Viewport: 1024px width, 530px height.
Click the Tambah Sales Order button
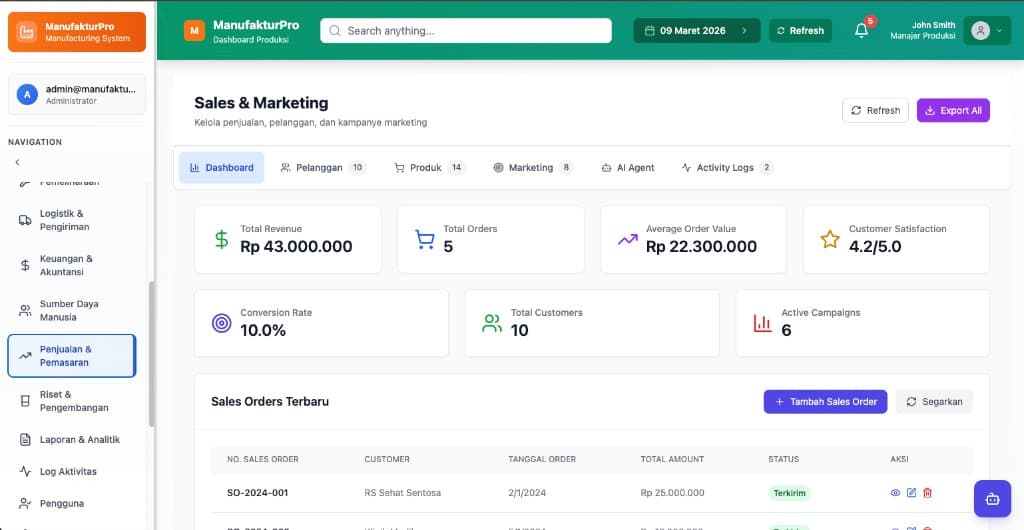(825, 401)
